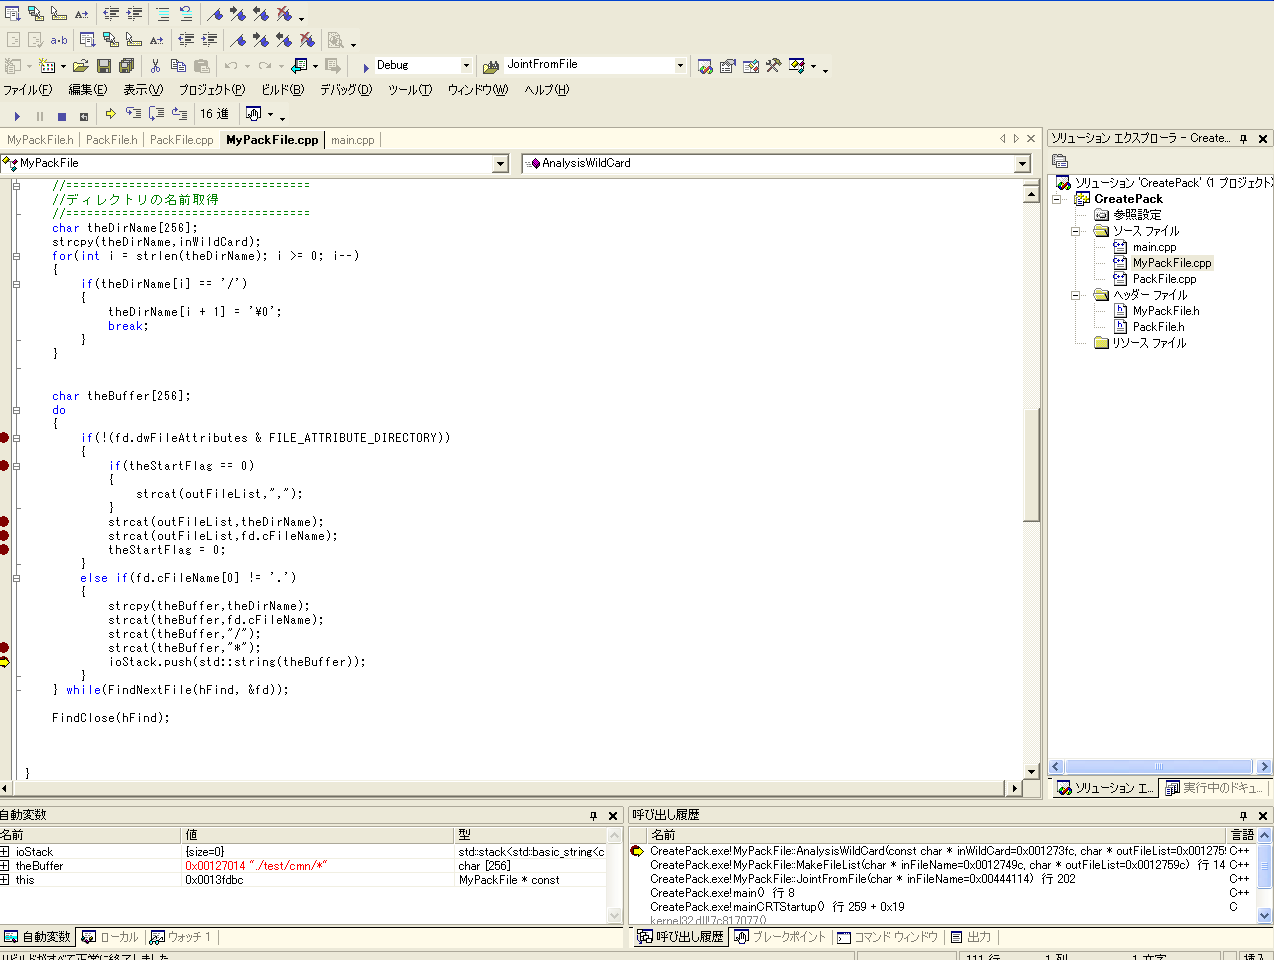Switch to the PackFile.cpp editor tab

pyautogui.click(x=181, y=140)
